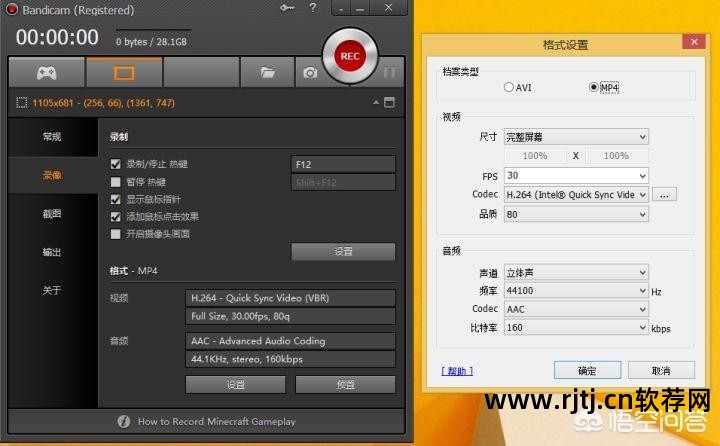The image size is (720, 446).
Task: Open the FPS dropdown showing 30
Action: (x=576, y=175)
